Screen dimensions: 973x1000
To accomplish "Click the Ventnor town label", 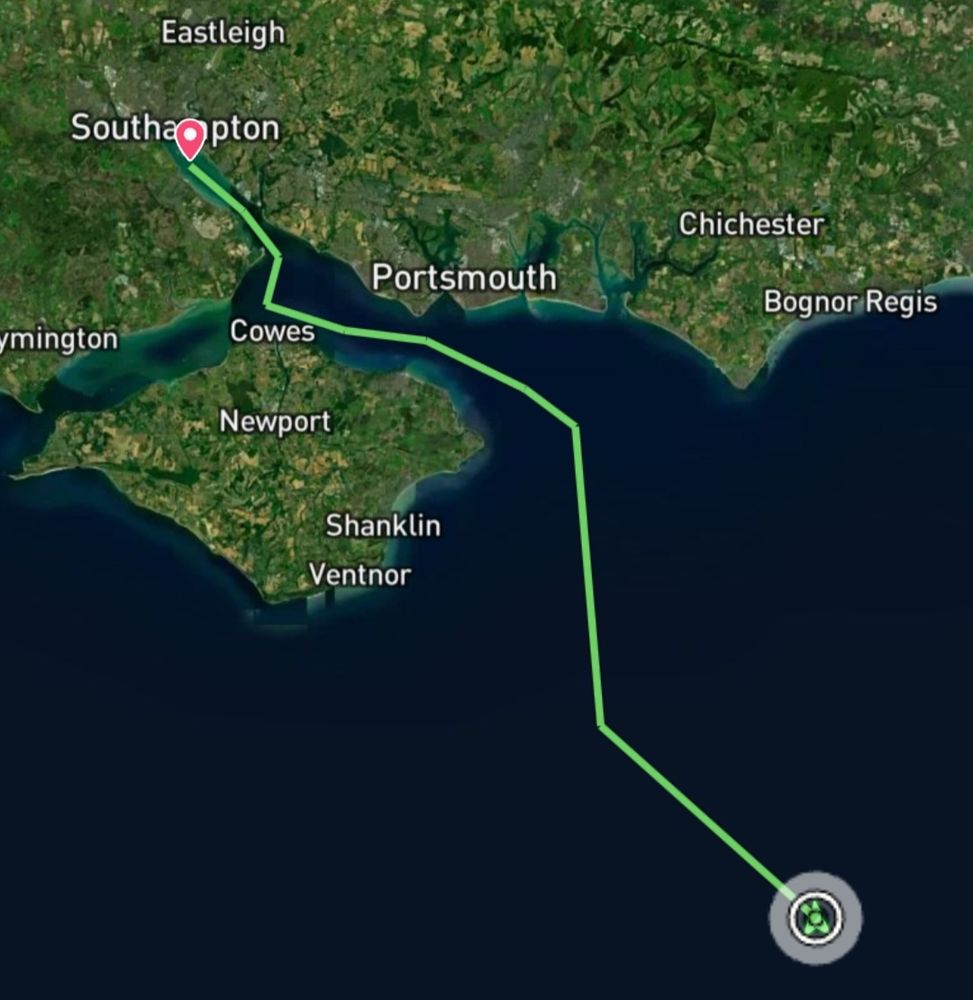I will point(360,575).
